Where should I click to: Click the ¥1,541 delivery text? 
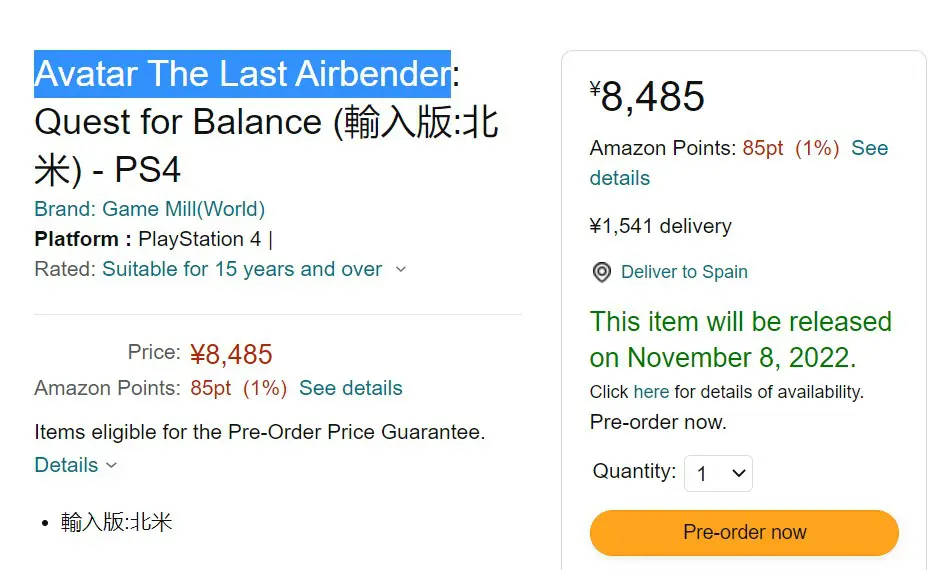tap(660, 226)
